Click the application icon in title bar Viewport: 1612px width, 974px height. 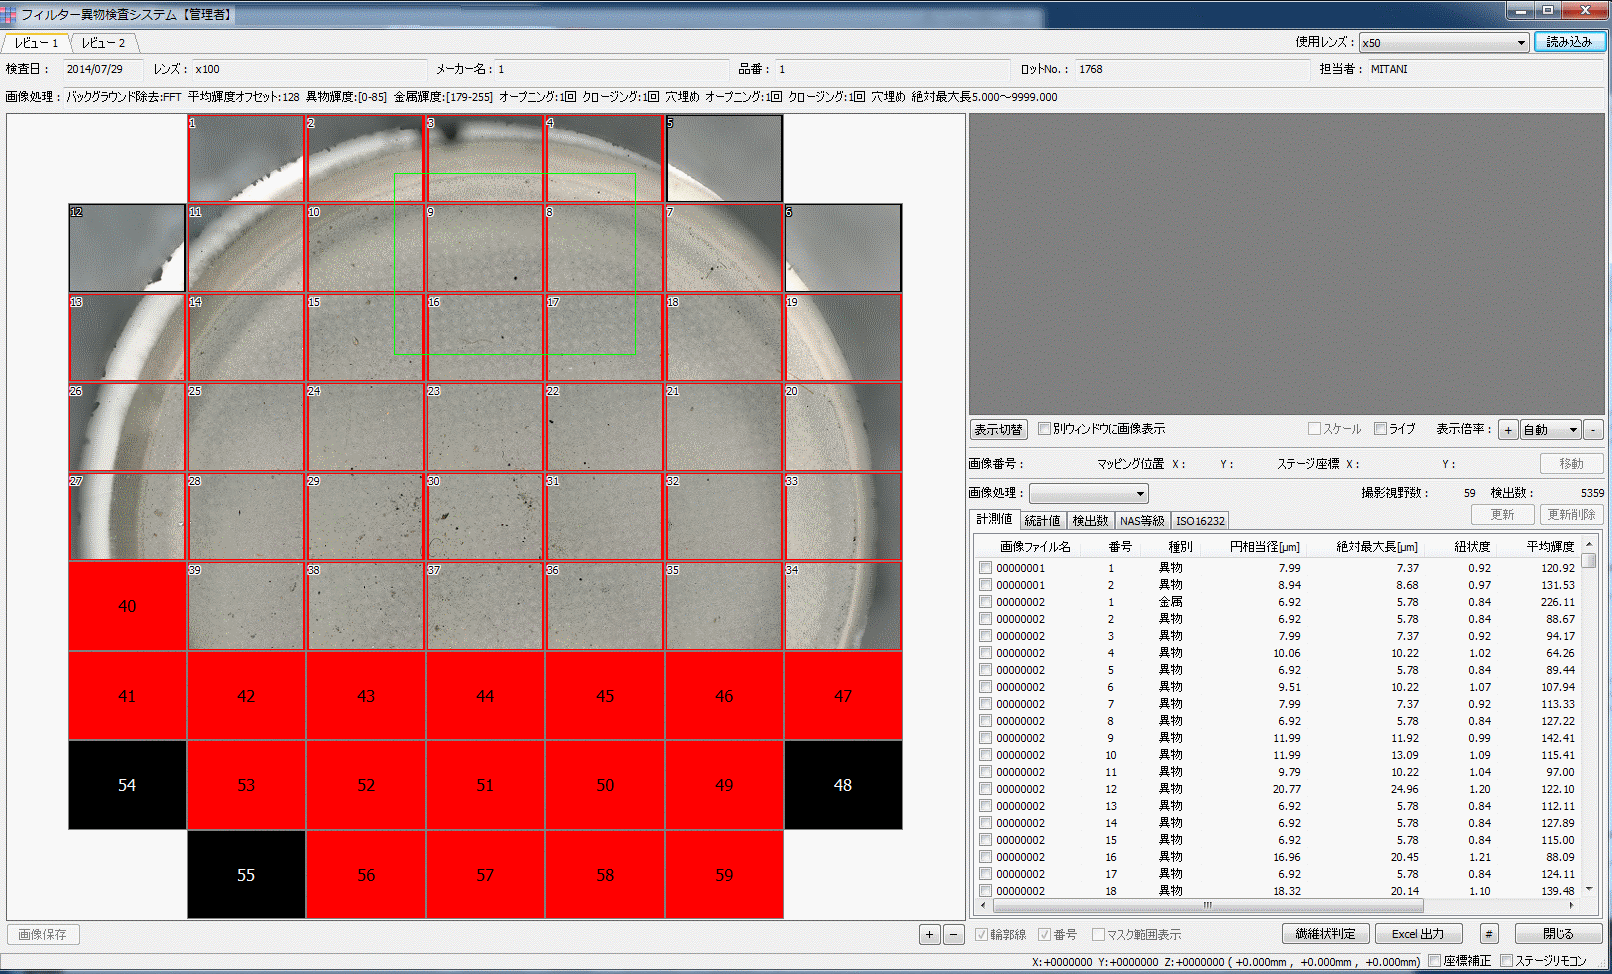click(x=9, y=14)
